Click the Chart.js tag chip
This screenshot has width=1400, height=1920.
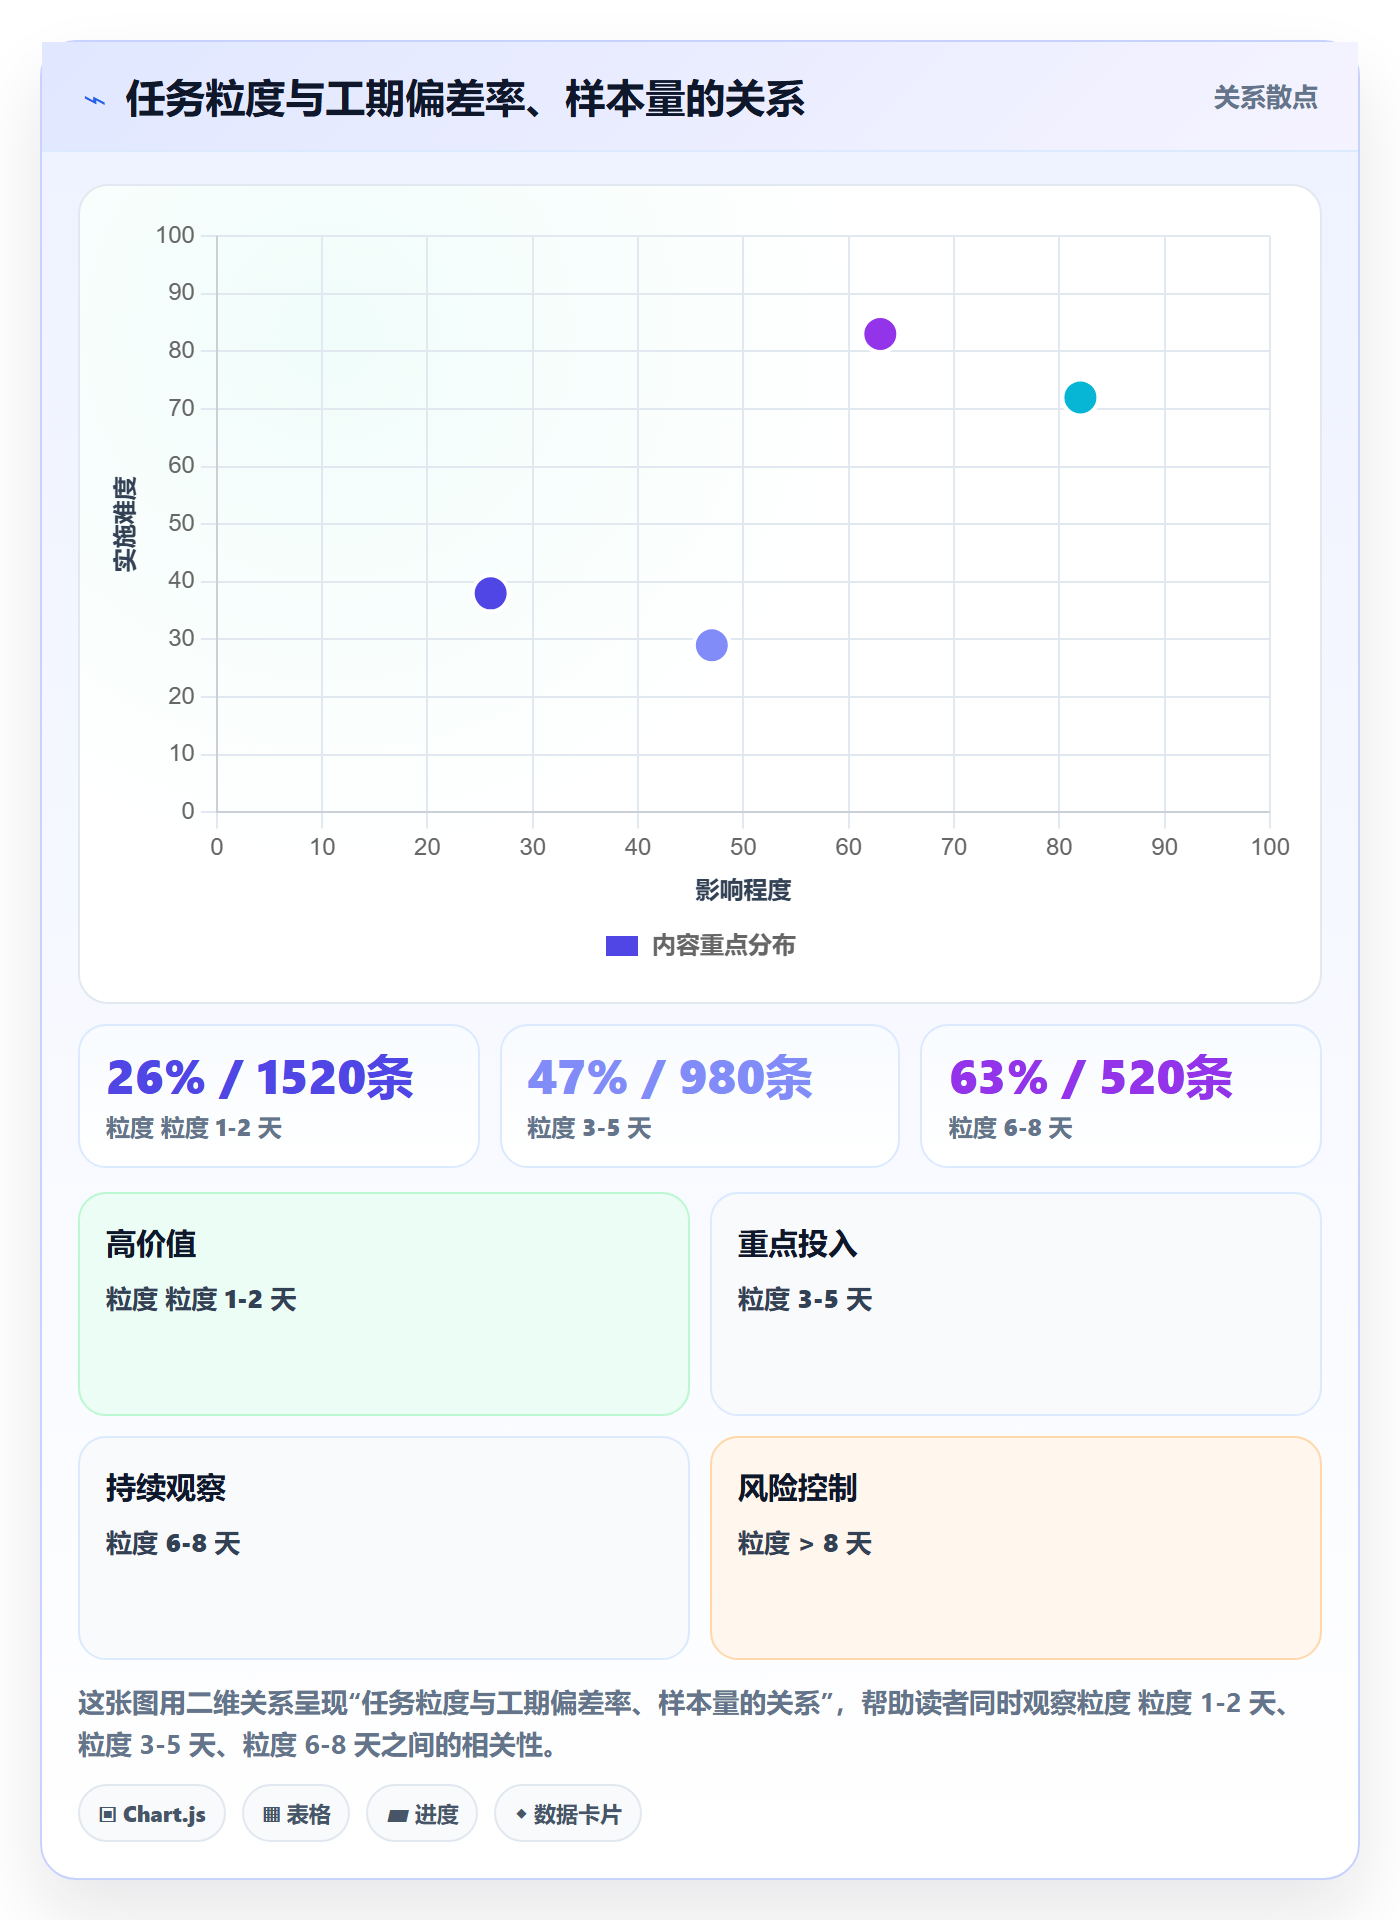[152, 1814]
